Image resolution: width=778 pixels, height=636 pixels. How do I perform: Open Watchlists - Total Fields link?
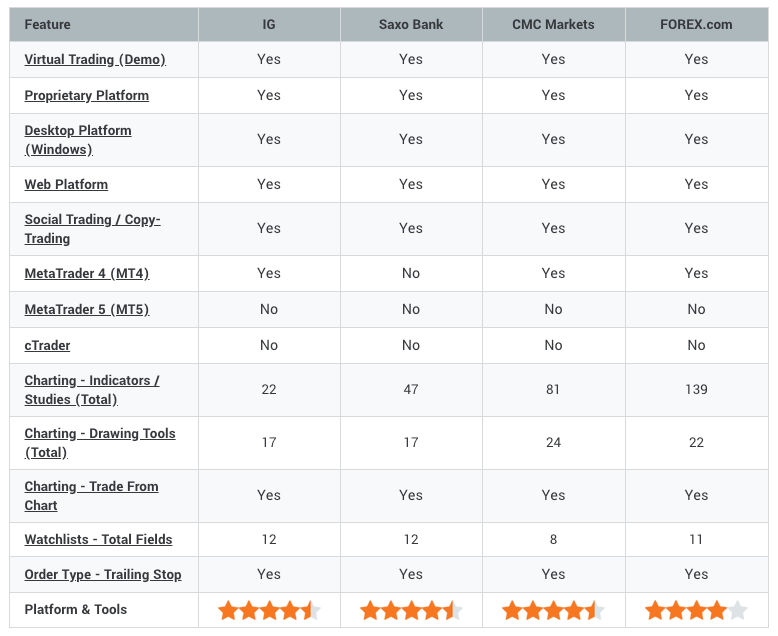coord(98,539)
